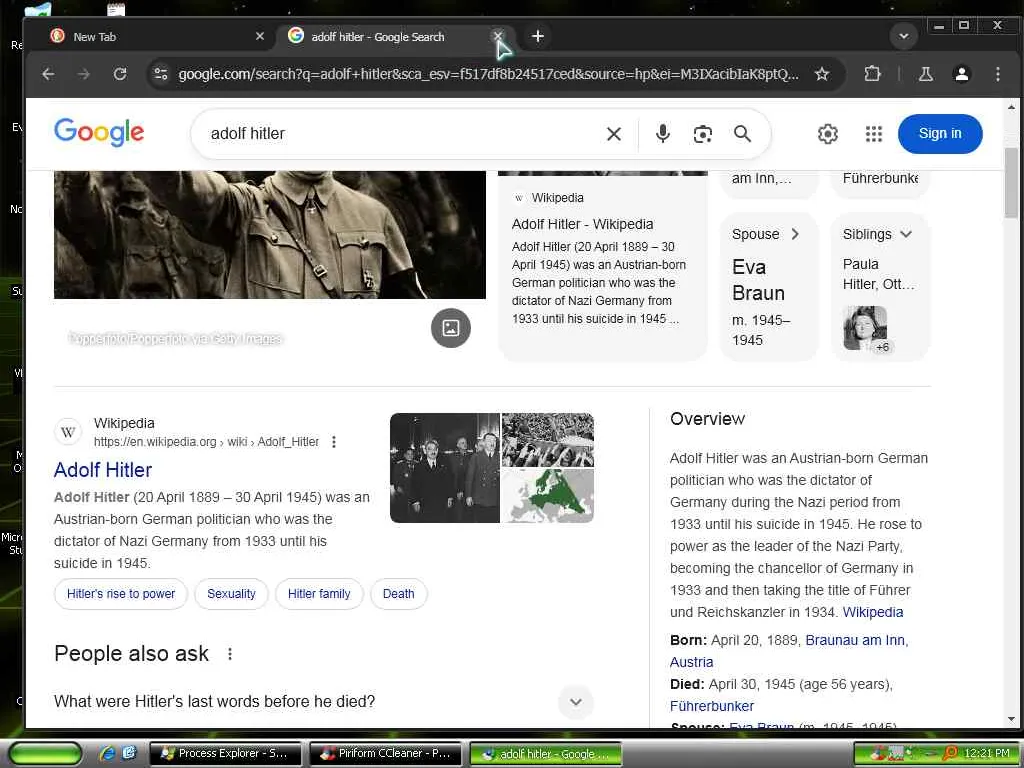Search by image with the Lens icon
Image resolution: width=1024 pixels, height=768 pixels.
point(703,134)
